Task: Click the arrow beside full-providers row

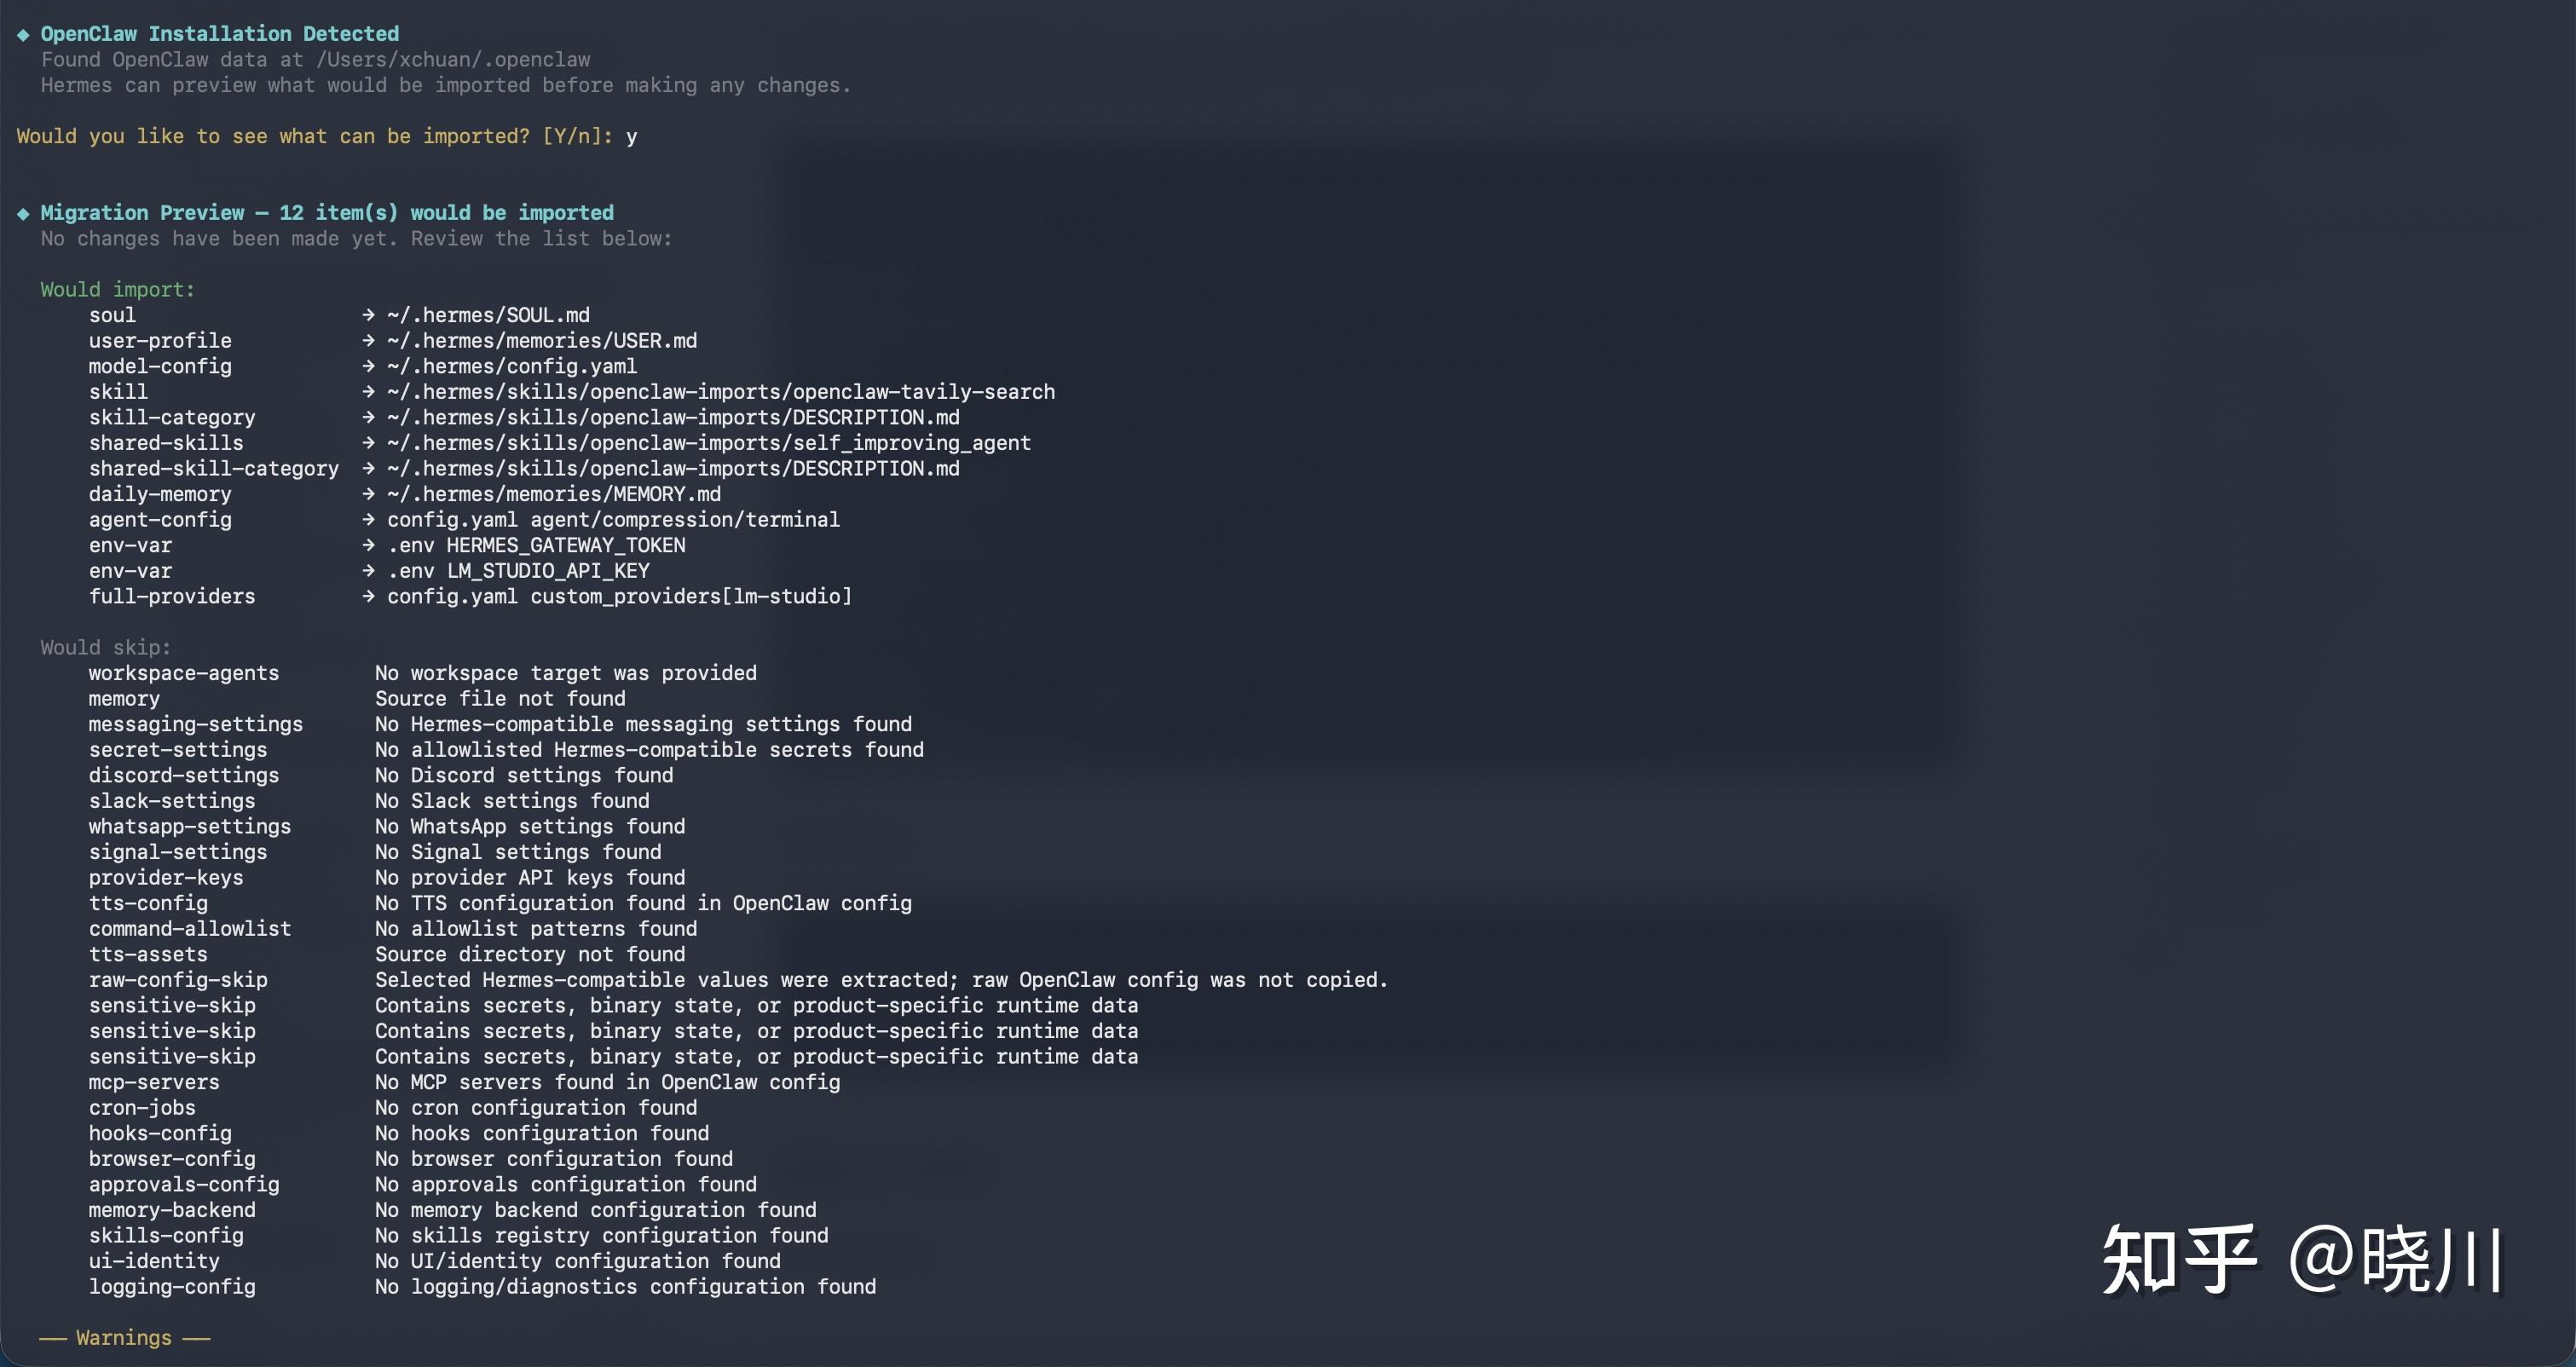Action: point(368,597)
